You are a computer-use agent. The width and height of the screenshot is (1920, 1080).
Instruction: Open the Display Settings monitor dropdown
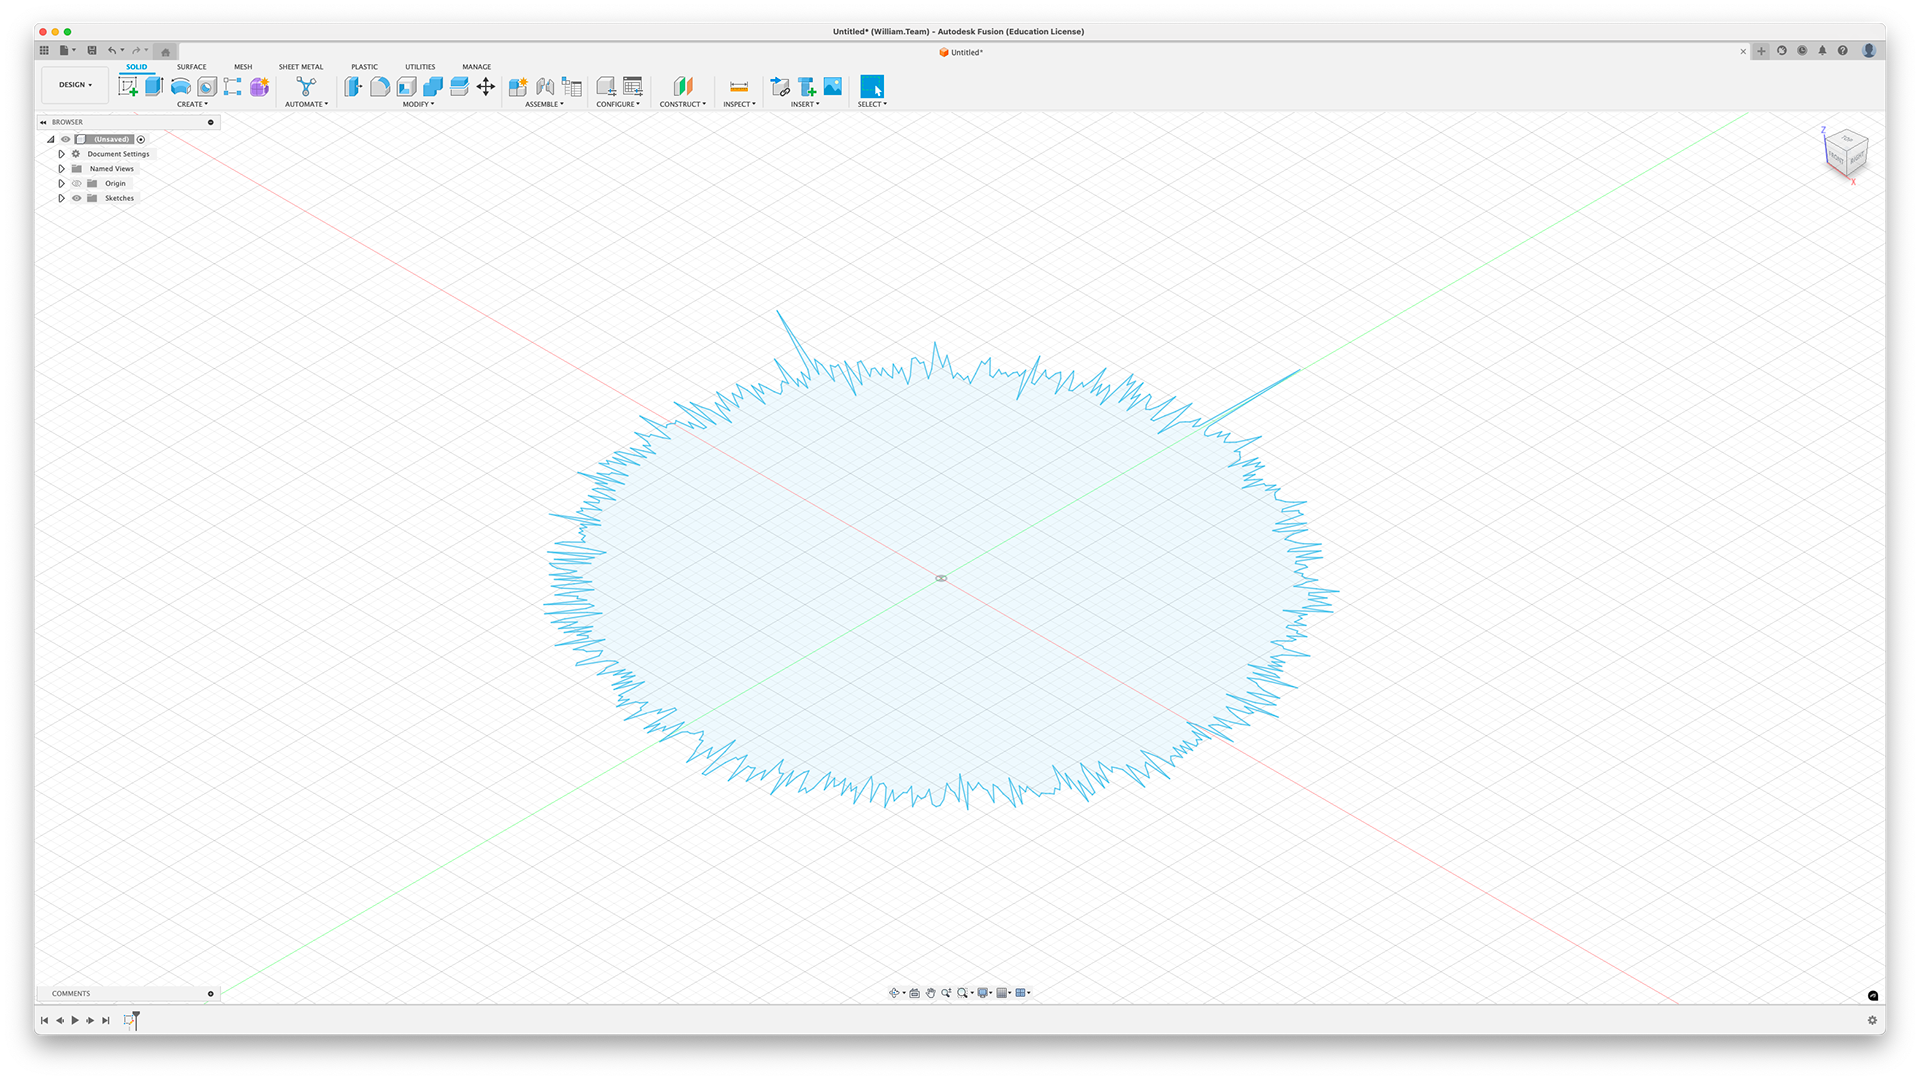pyautogui.click(x=985, y=993)
